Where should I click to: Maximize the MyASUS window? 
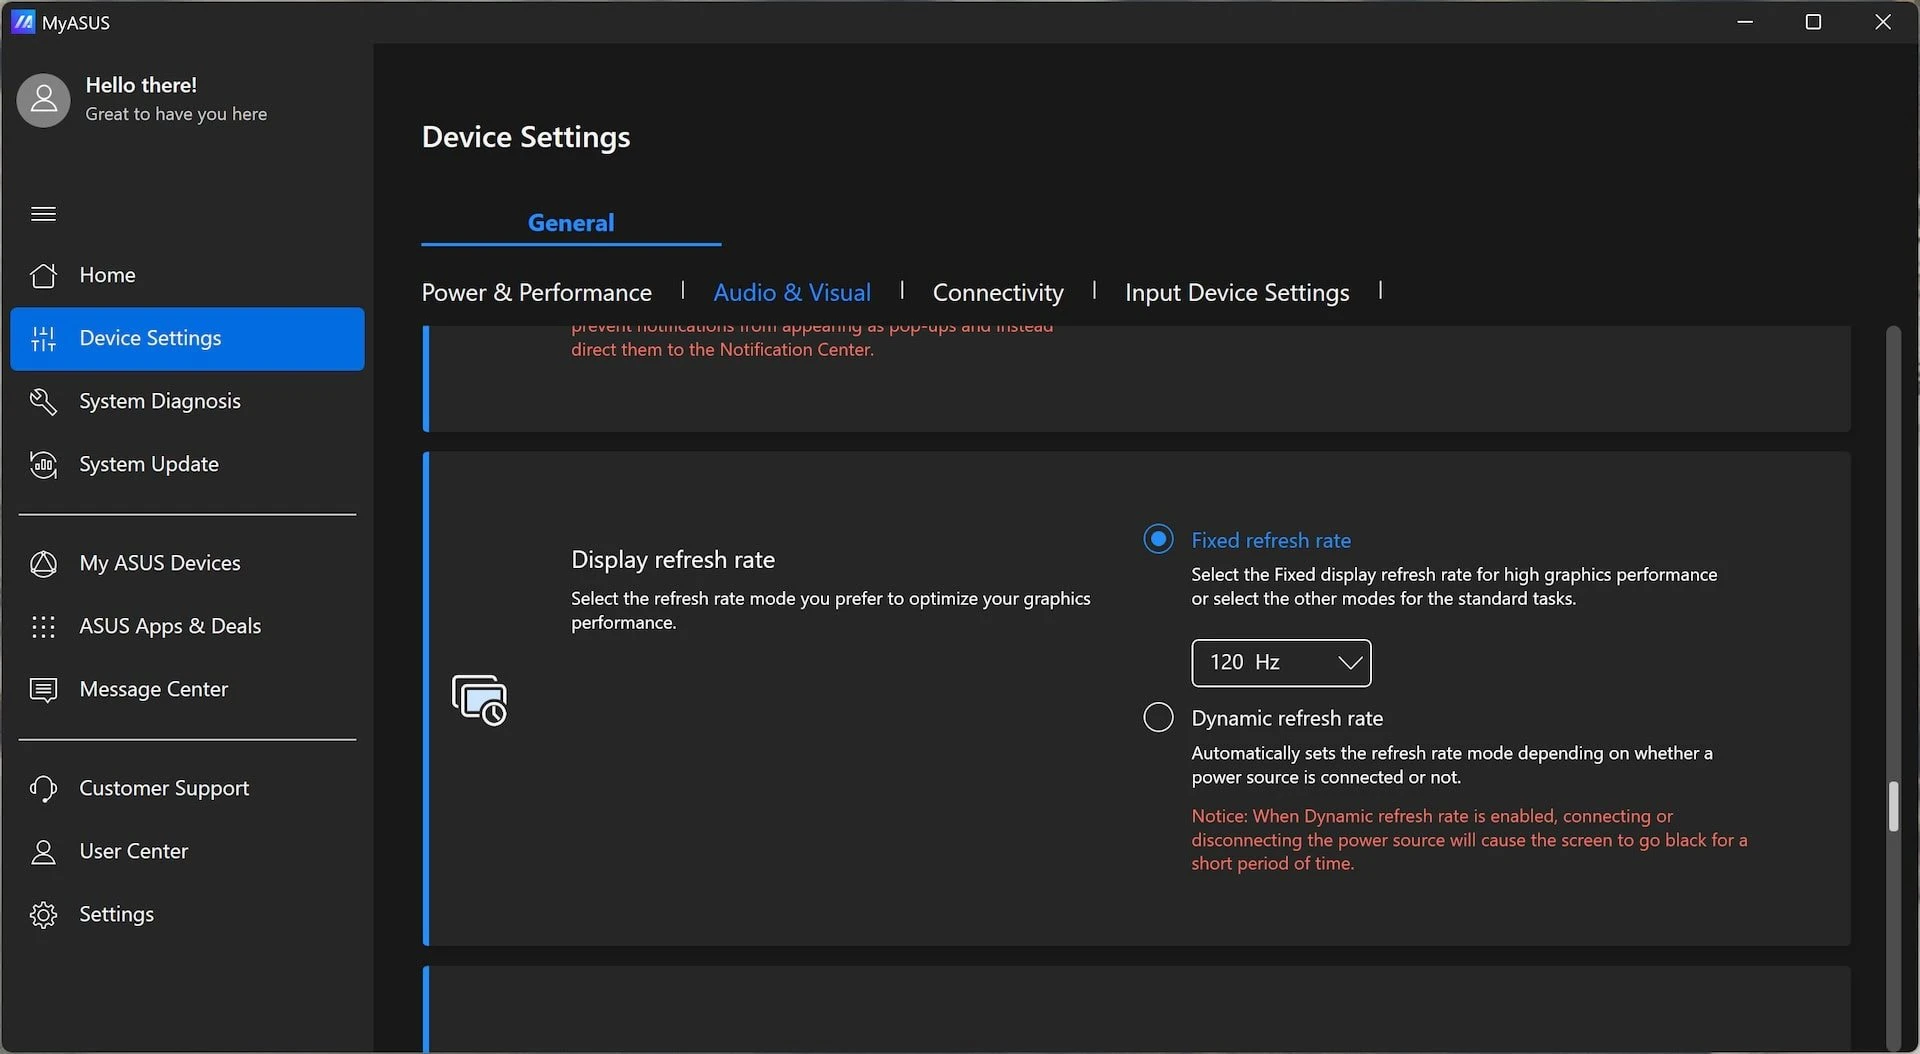click(x=1813, y=22)
